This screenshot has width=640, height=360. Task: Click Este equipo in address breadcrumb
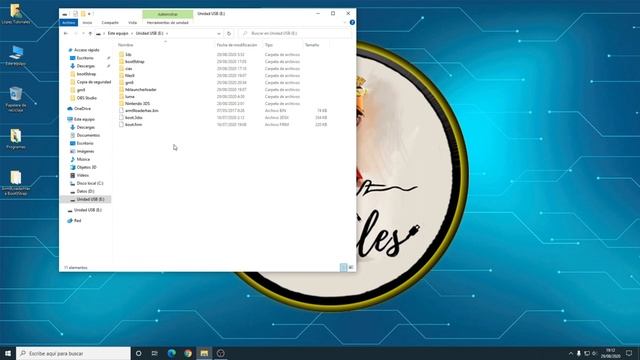pos(118,33)
